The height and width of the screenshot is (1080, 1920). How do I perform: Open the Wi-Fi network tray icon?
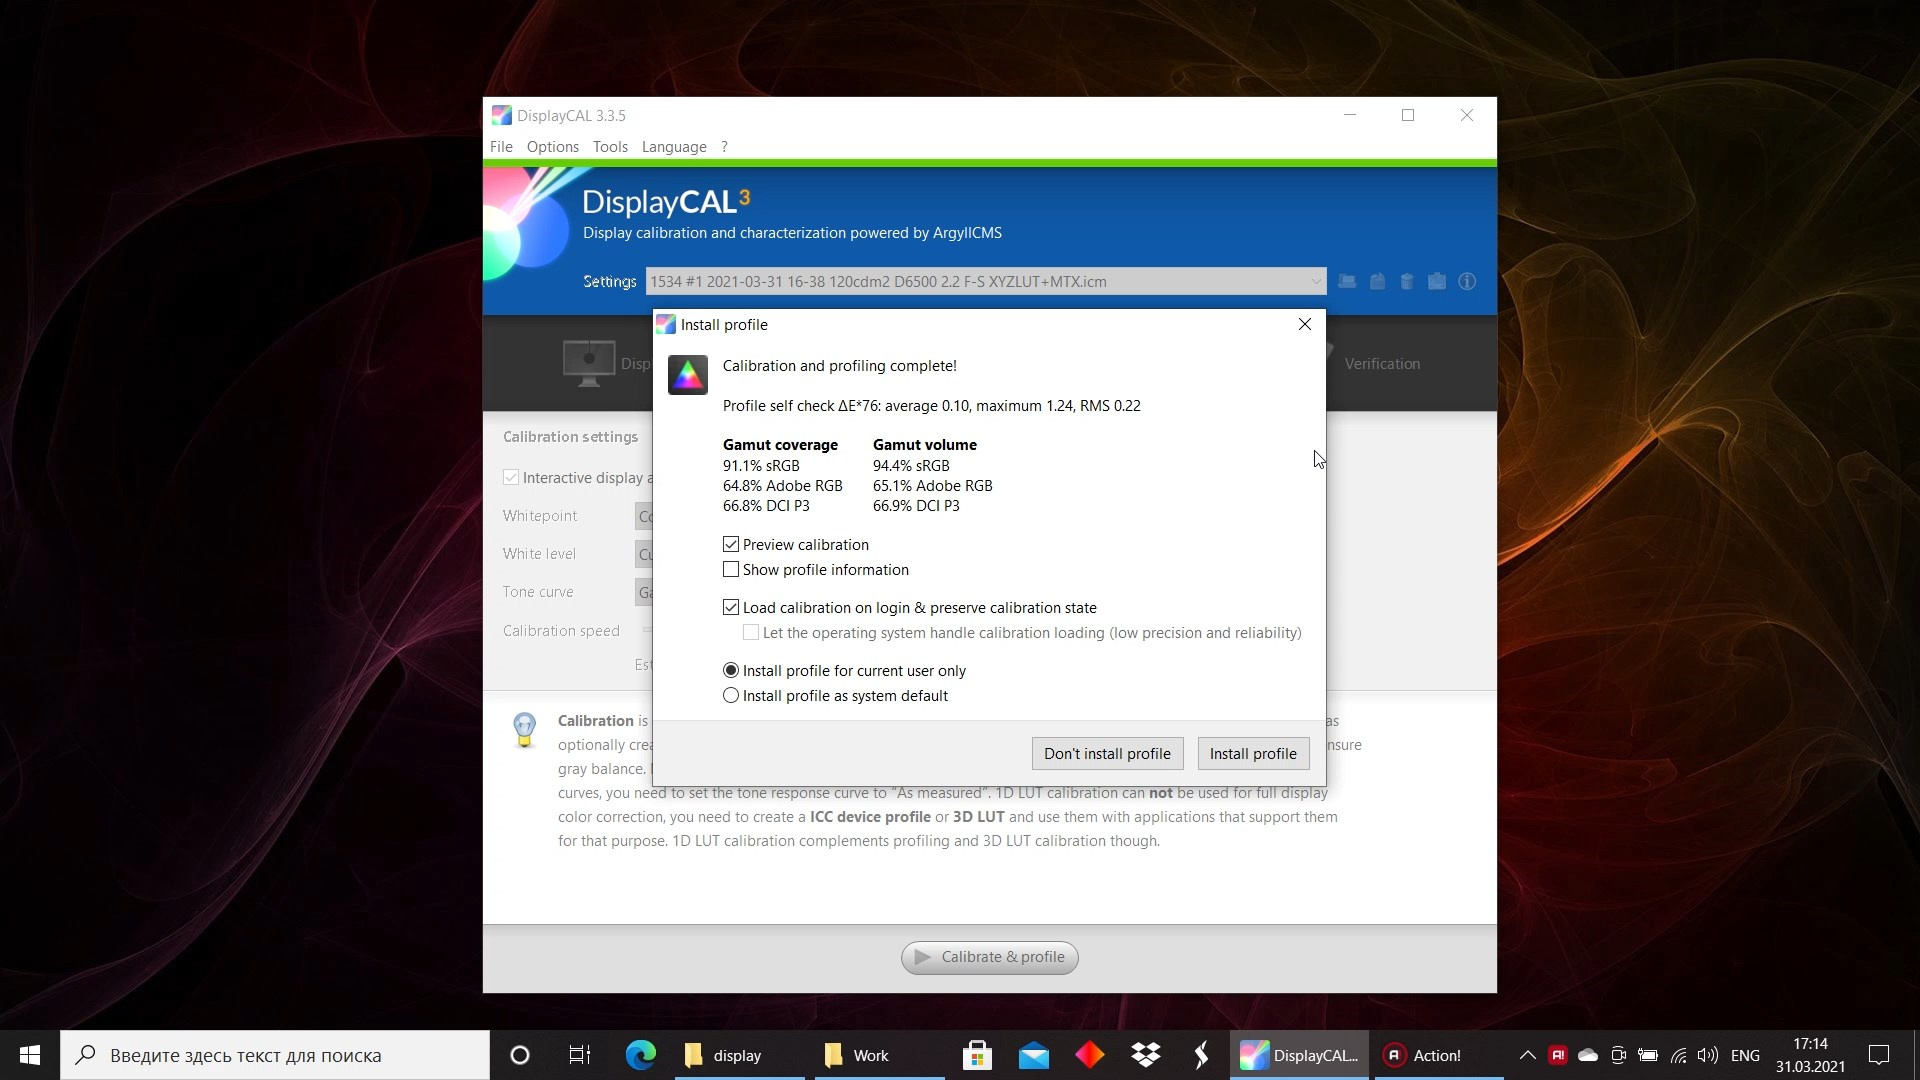1679,1055
